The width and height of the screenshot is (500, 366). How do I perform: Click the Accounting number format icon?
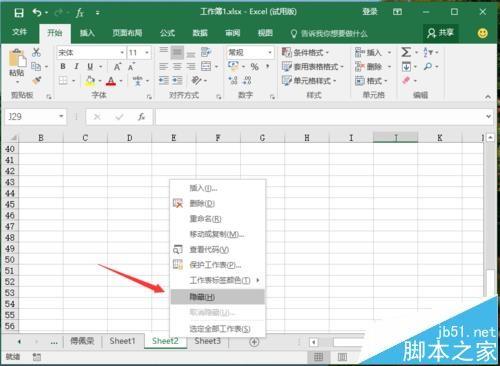(233, 66)
